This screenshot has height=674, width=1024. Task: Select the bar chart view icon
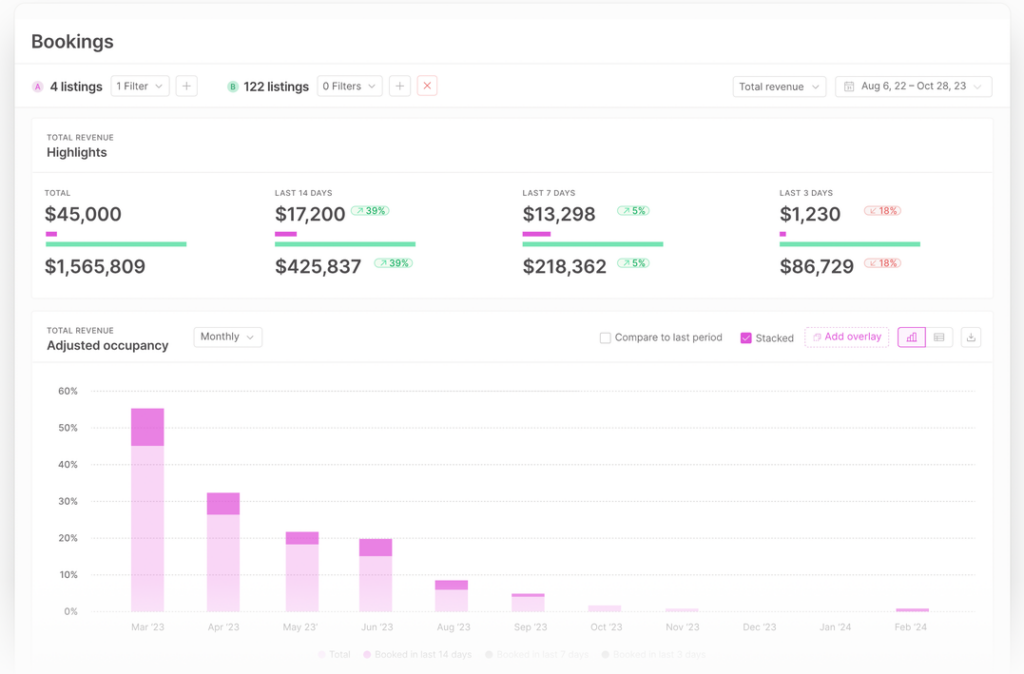[911, 337]
